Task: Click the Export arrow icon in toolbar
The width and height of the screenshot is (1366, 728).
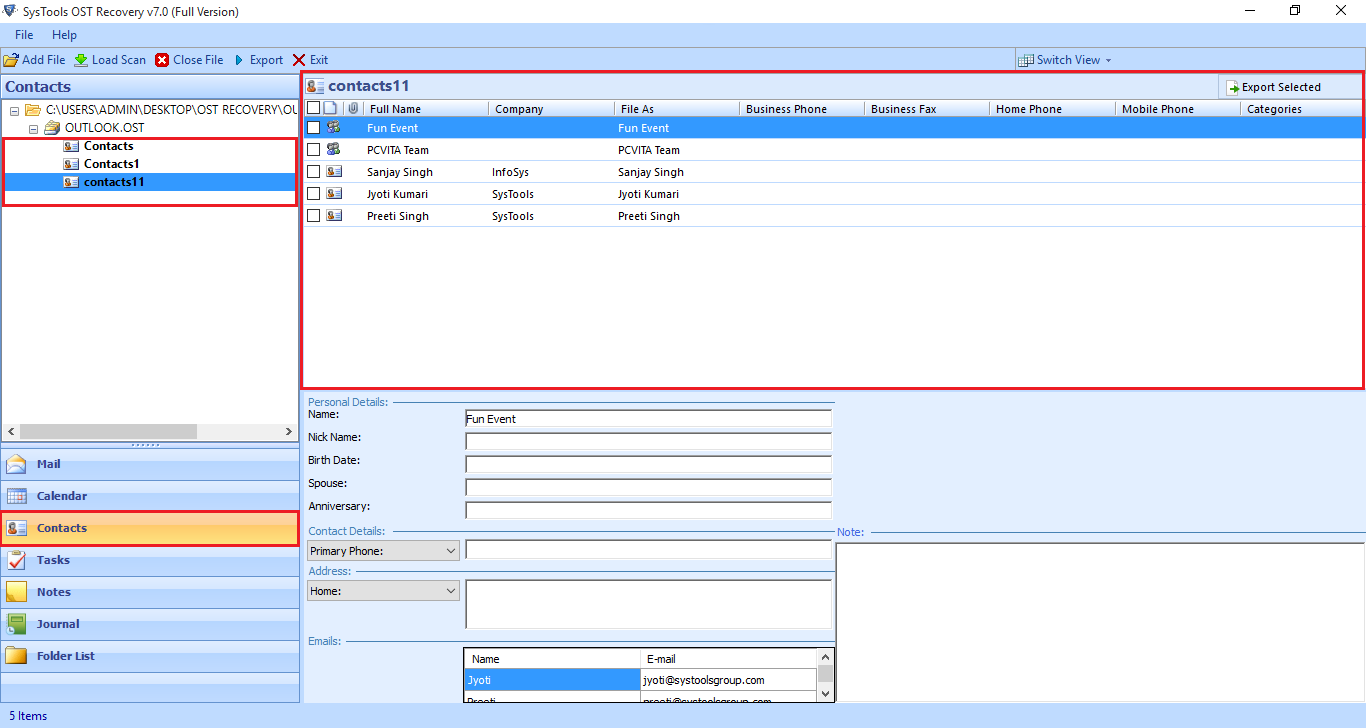Action: pos(240,60)
